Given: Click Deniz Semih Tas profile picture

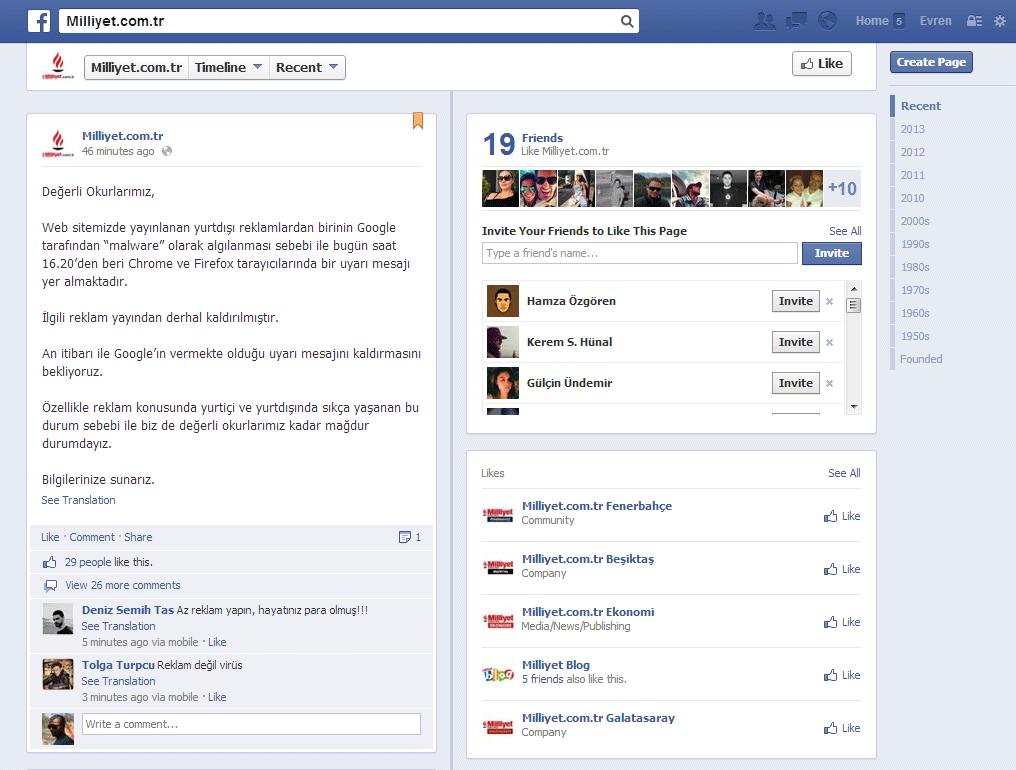Looking at the screenshot, I should [58, 618].
